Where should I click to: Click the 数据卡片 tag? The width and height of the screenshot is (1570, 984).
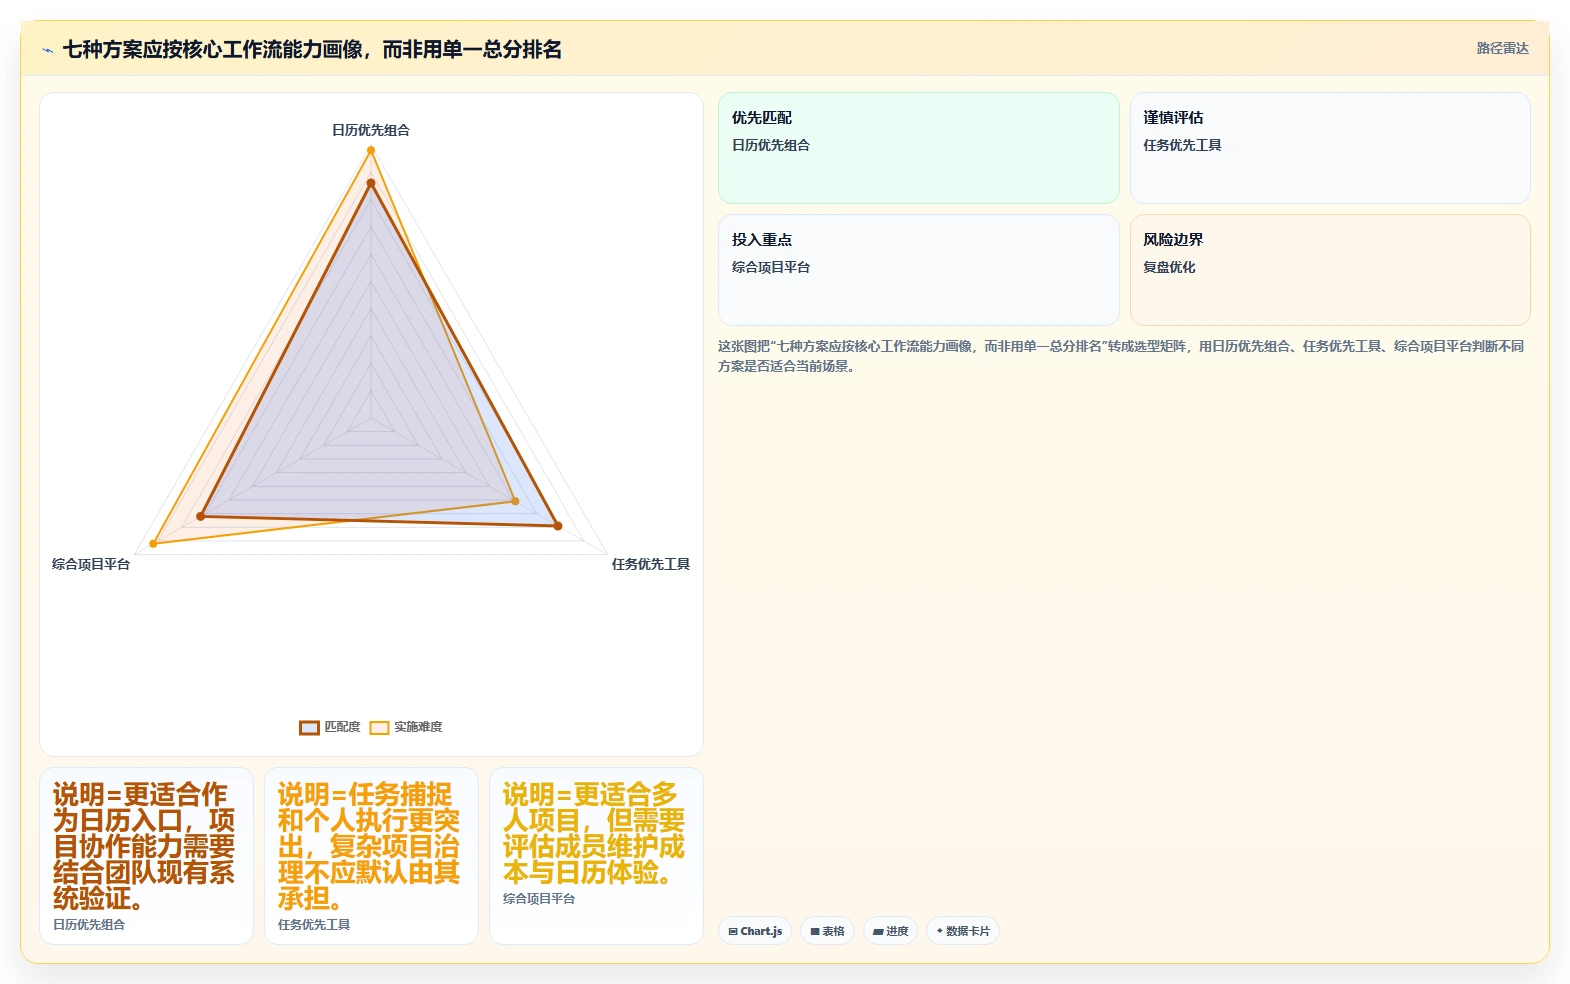[963, 931]
